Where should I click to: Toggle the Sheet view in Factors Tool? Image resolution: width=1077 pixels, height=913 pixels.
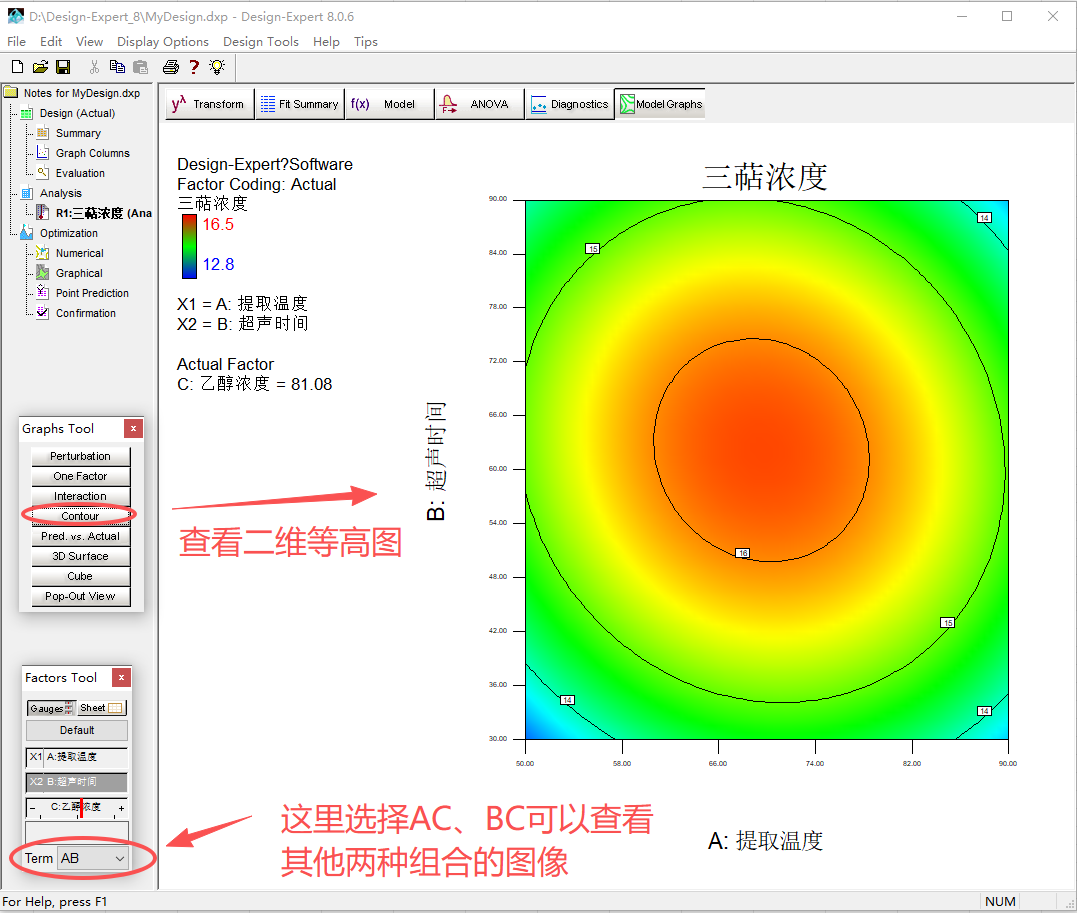102,708
